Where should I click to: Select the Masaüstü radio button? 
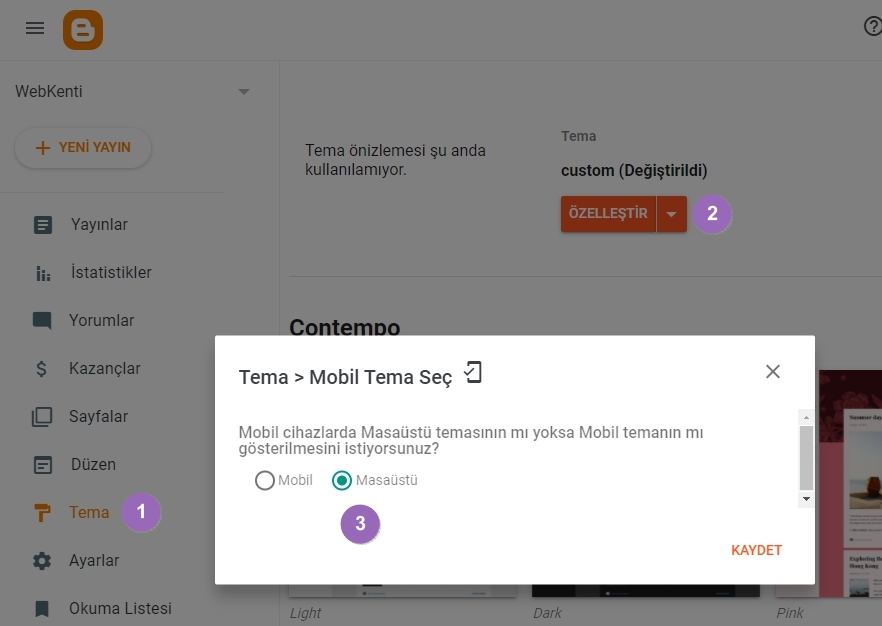point(342,481)
